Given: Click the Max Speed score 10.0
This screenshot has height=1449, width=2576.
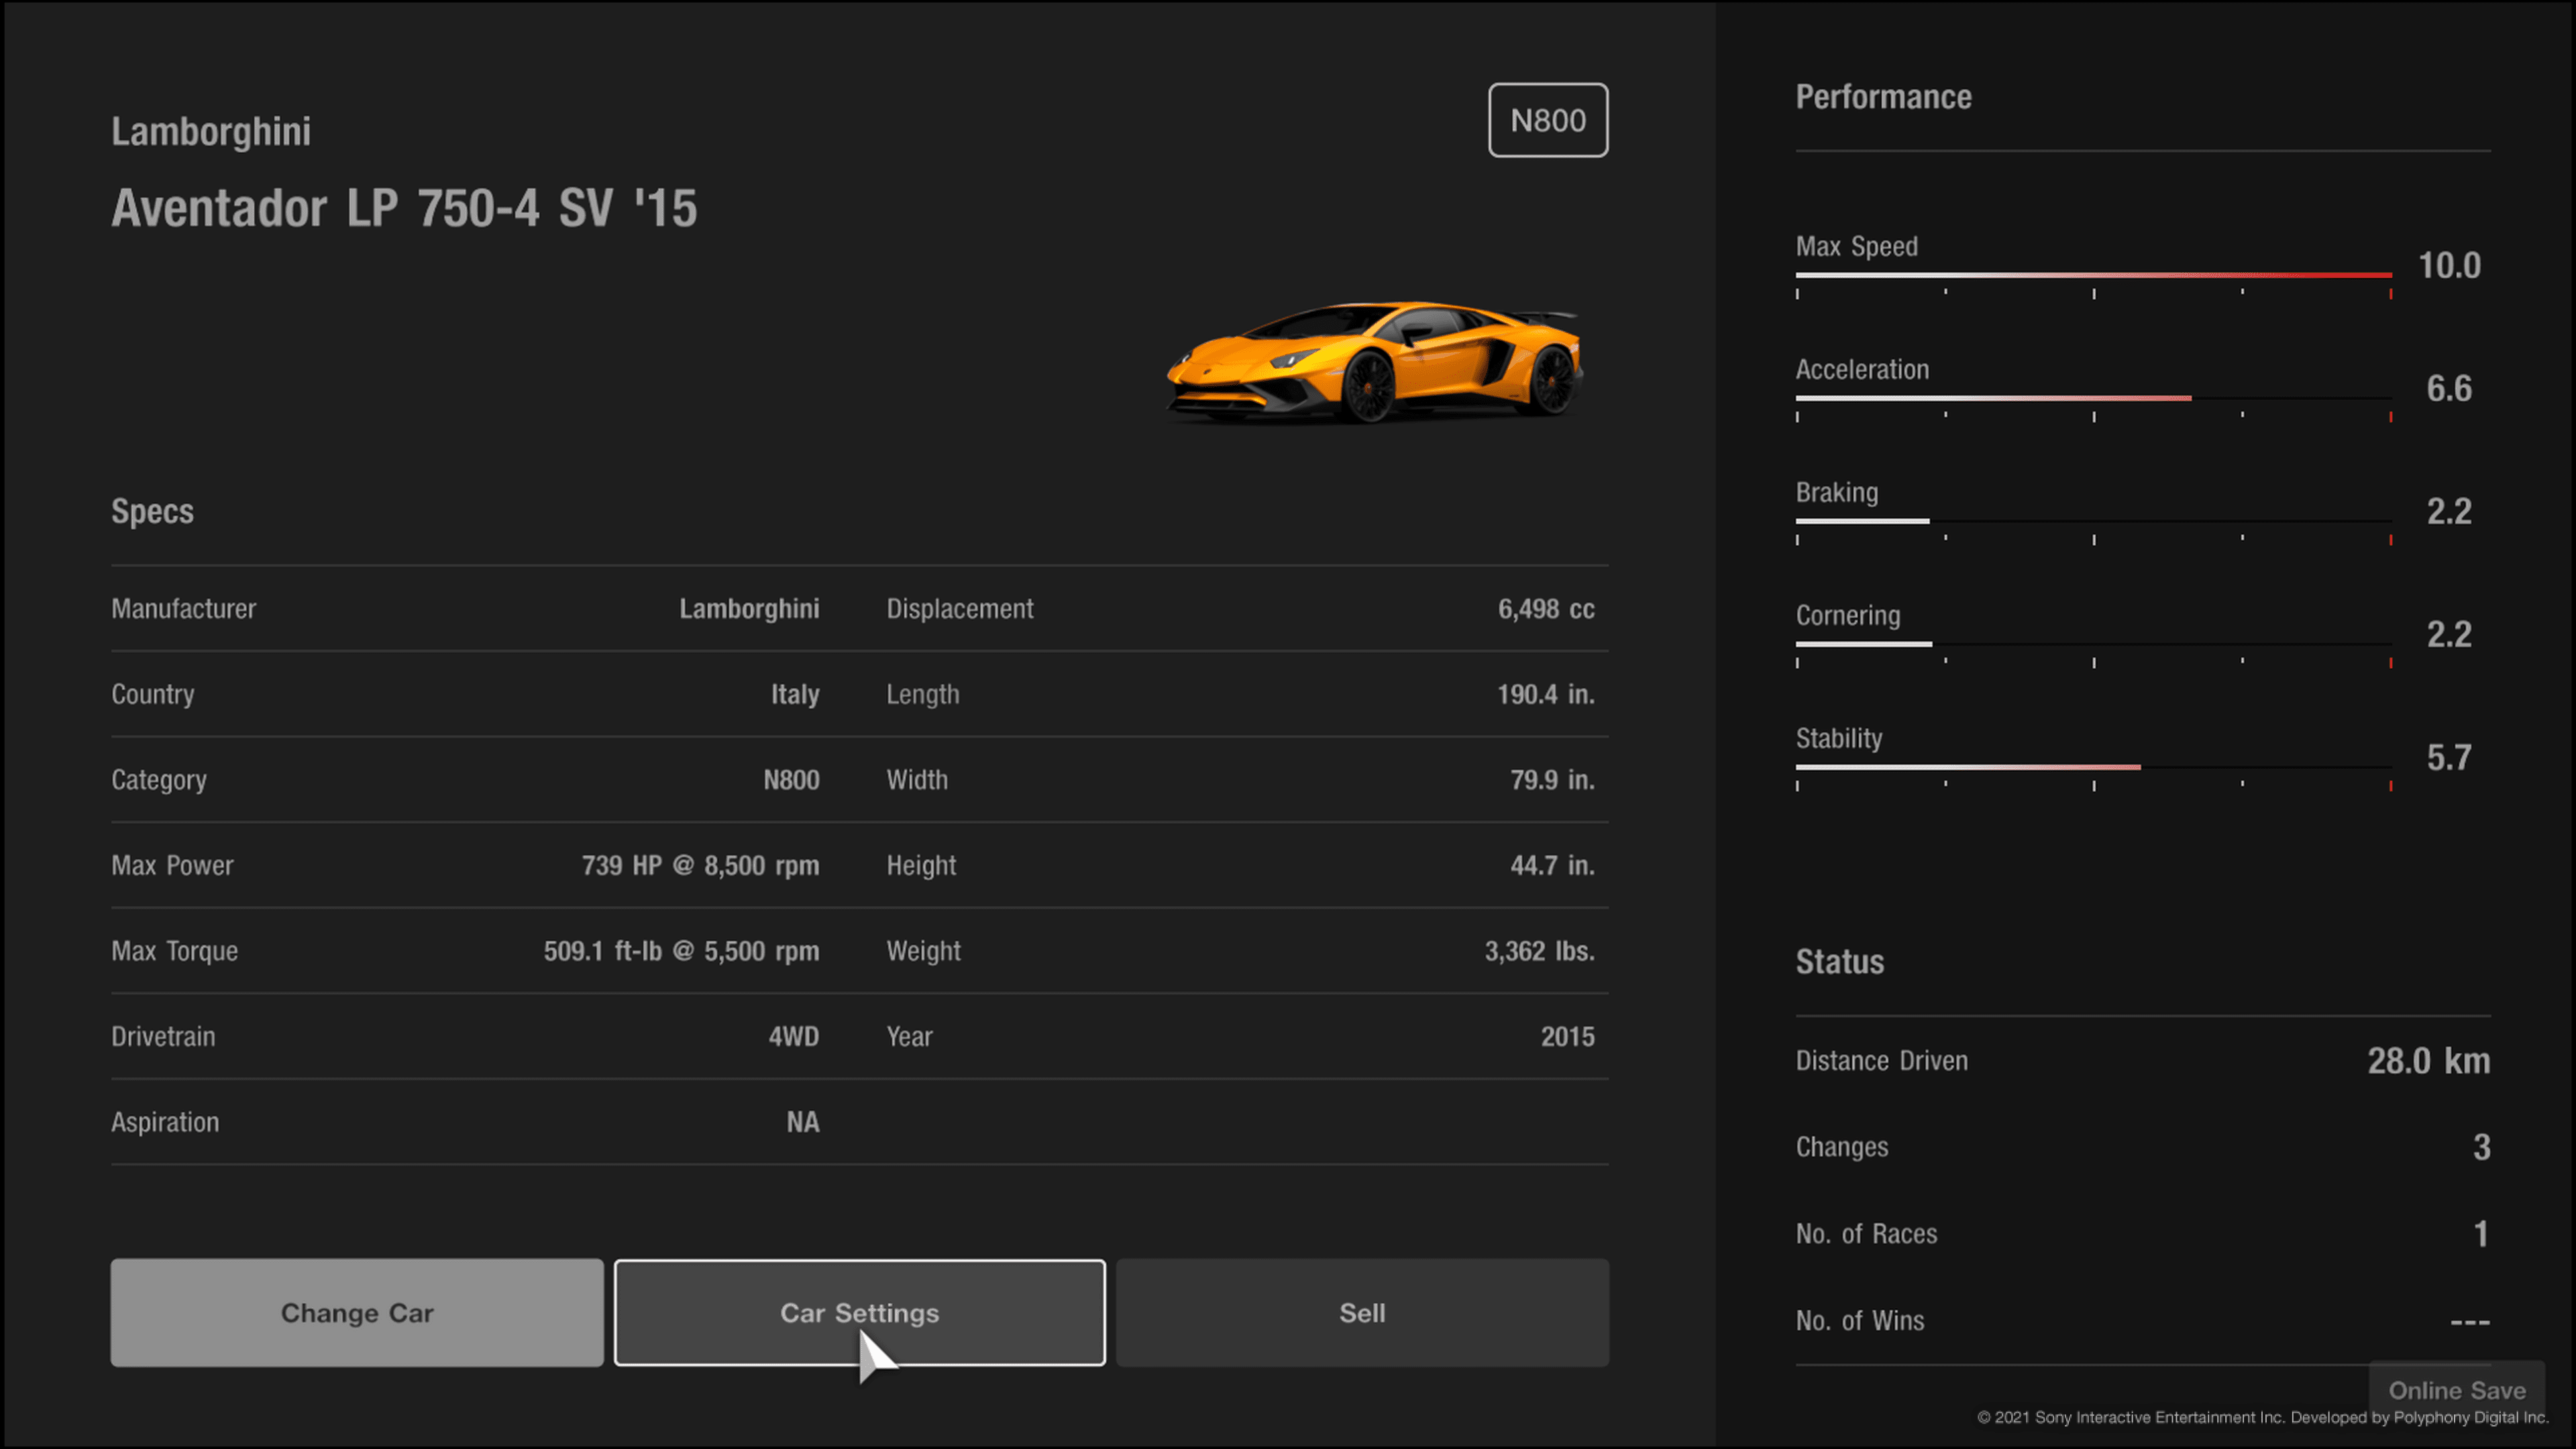Looking at the screenshot, I should (2449, 266).
